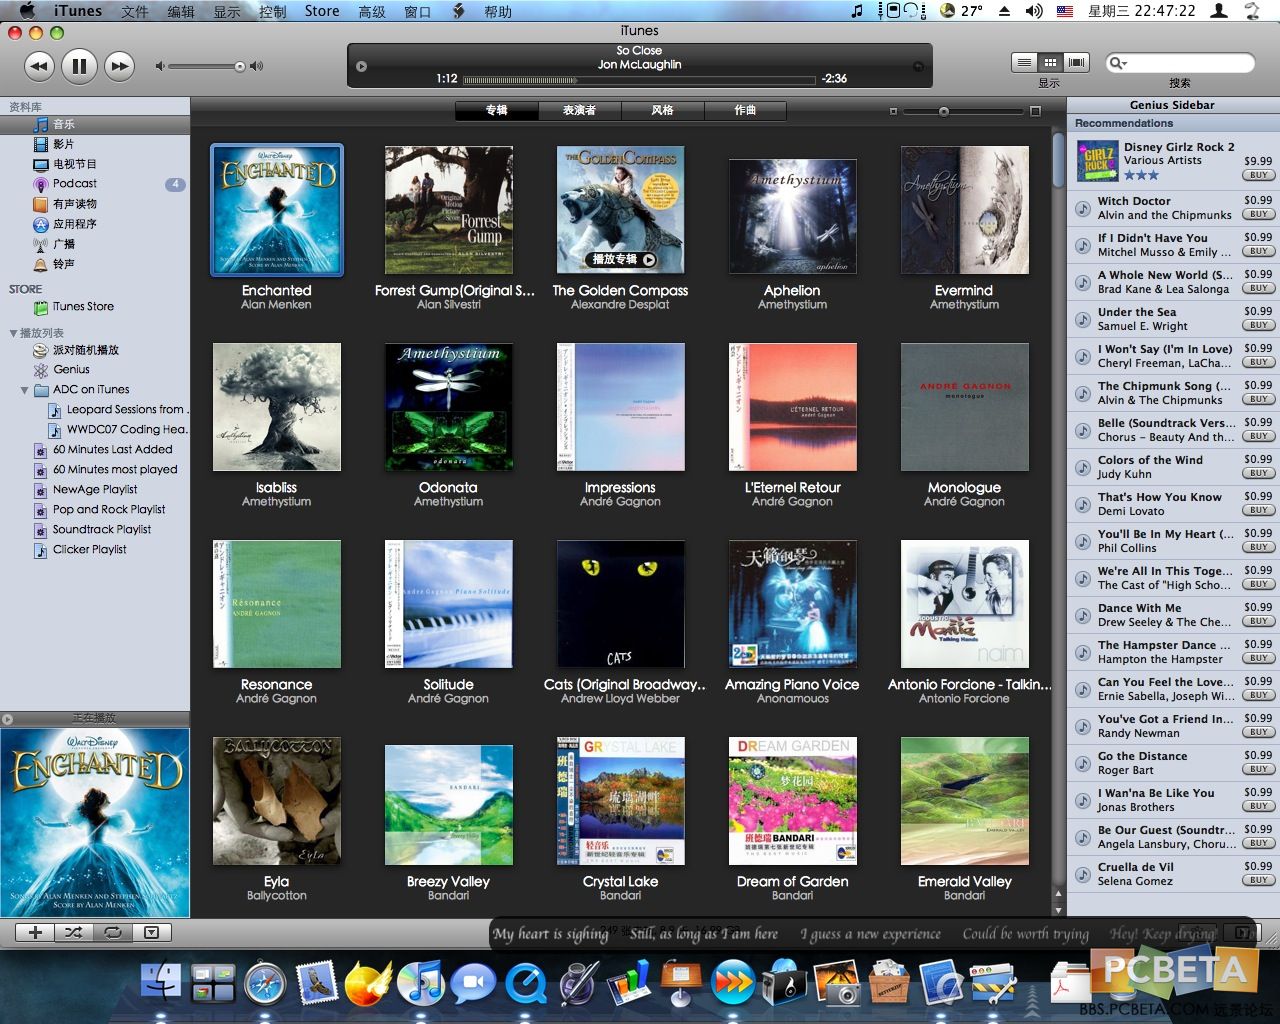Open the 文件 menu
This screenshot has height=1024, width=1280.
(x=135, y=11)
